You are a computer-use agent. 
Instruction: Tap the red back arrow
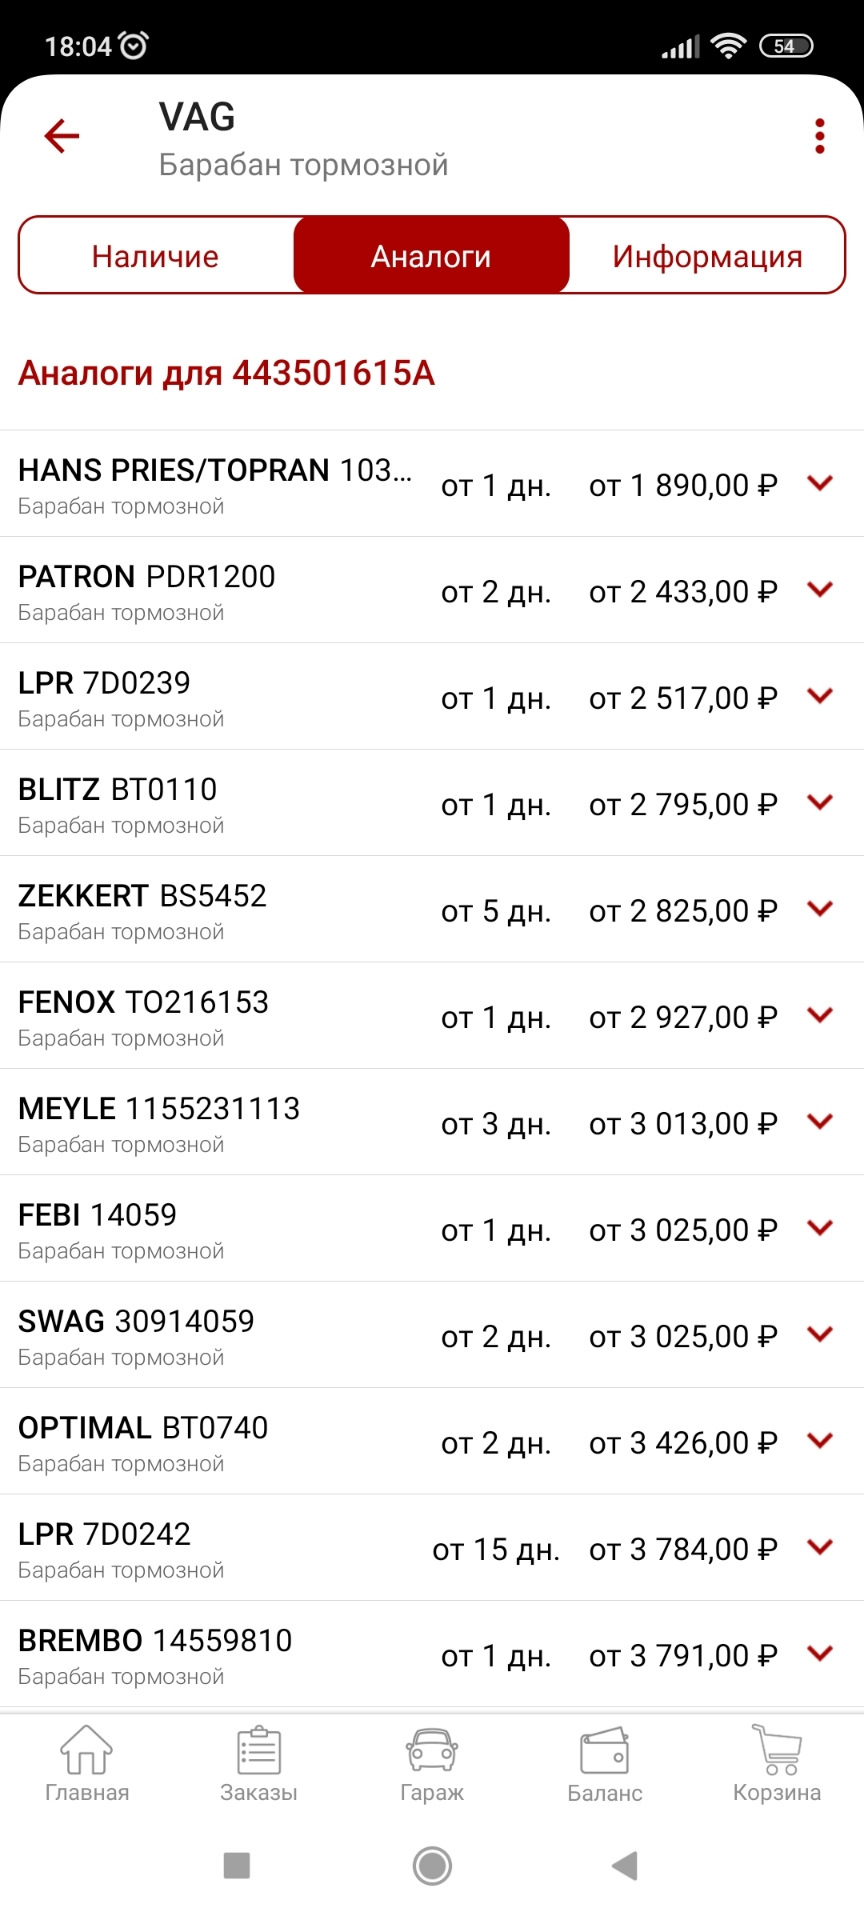tap(61, 136)
